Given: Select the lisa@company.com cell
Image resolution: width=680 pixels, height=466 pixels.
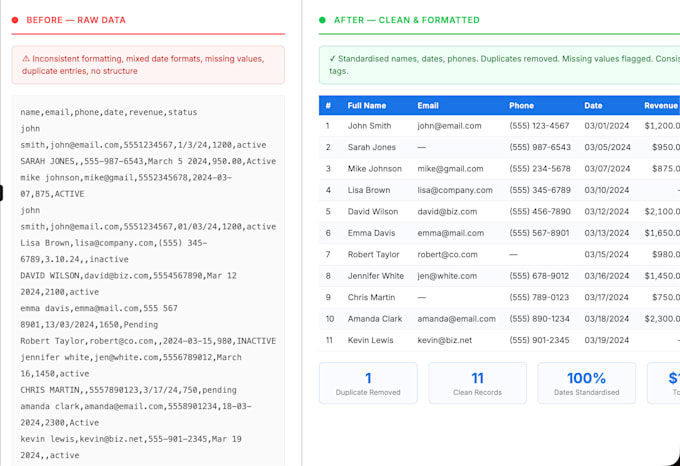Looking at the screenshot, I should (455, 190).
